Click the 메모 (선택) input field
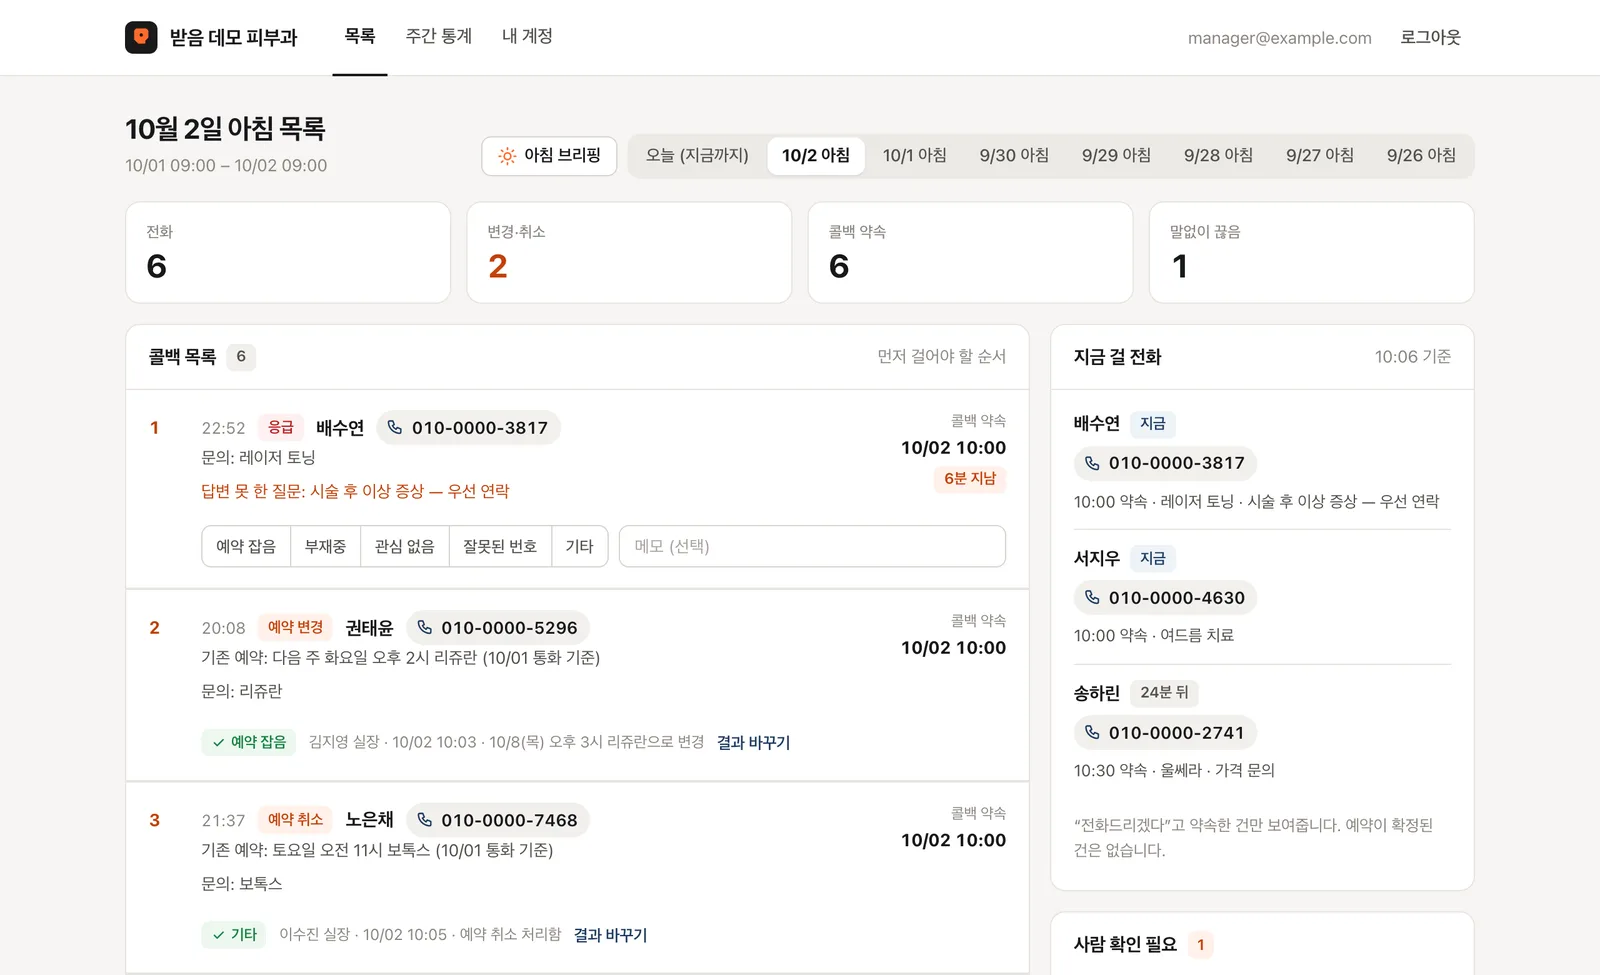The width and height of the screenshot is (1600, 975). tap(812, 547)
